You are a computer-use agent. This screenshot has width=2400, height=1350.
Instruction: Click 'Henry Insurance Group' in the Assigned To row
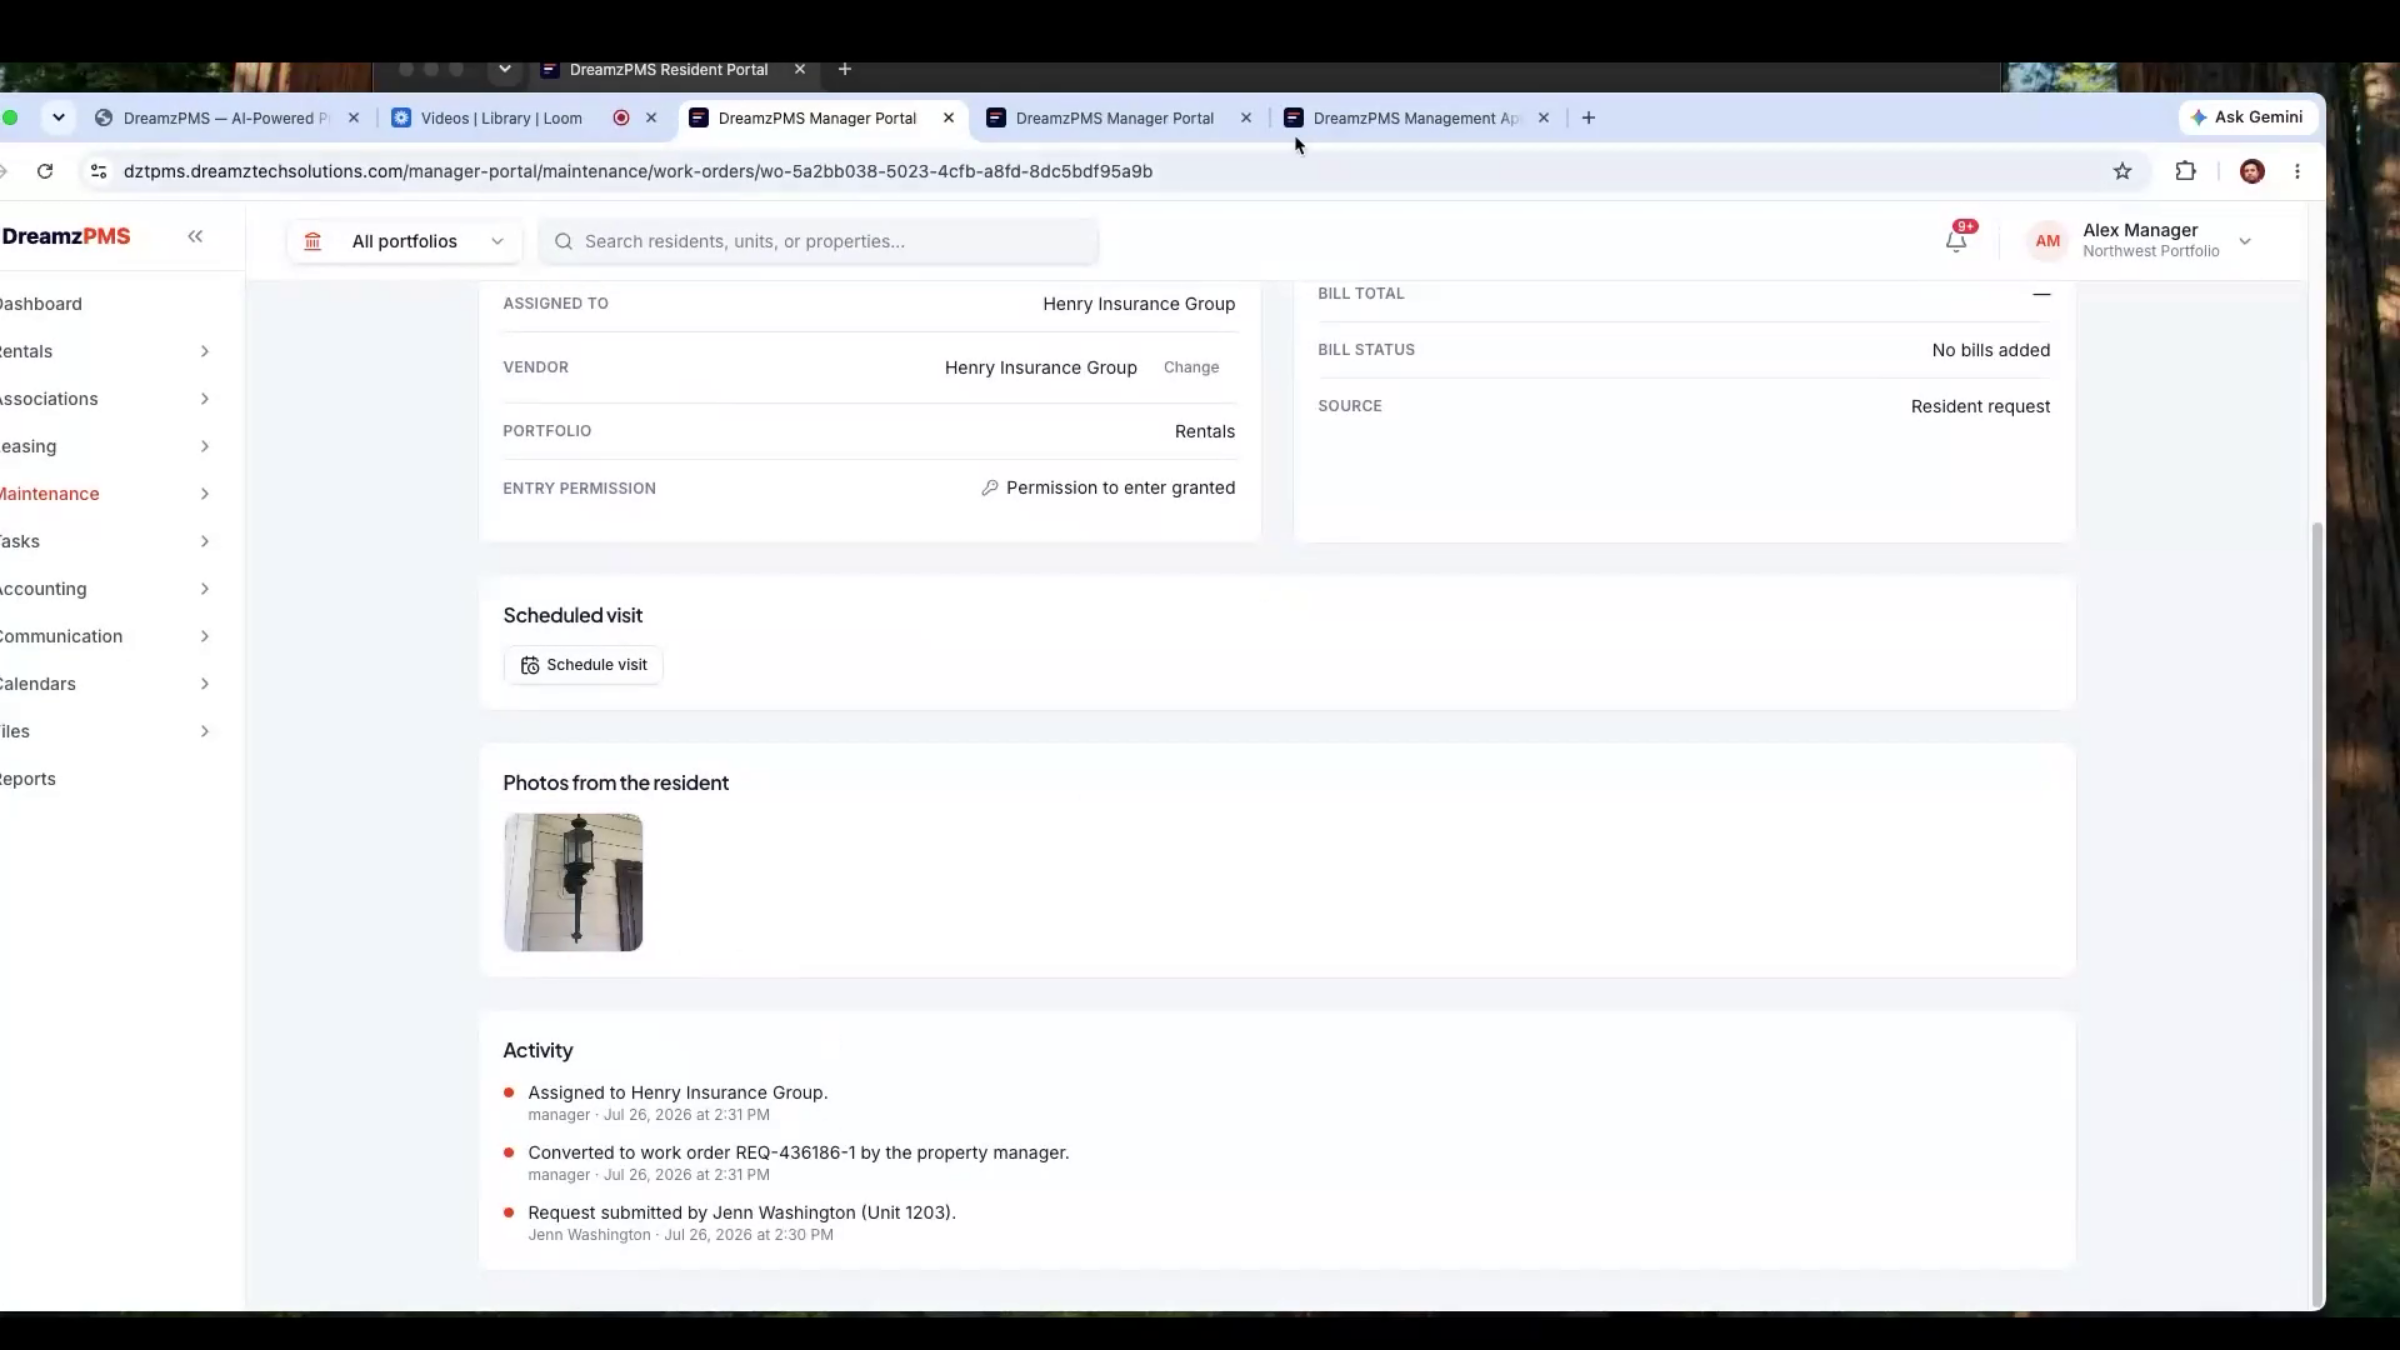pos(1139,304)
